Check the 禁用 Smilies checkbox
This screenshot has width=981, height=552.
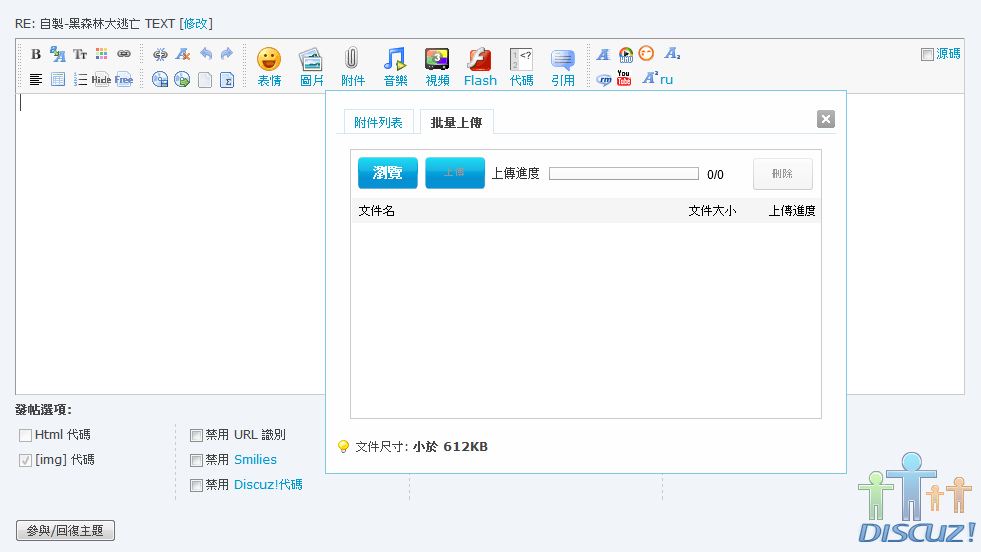[x=196, y=460]
